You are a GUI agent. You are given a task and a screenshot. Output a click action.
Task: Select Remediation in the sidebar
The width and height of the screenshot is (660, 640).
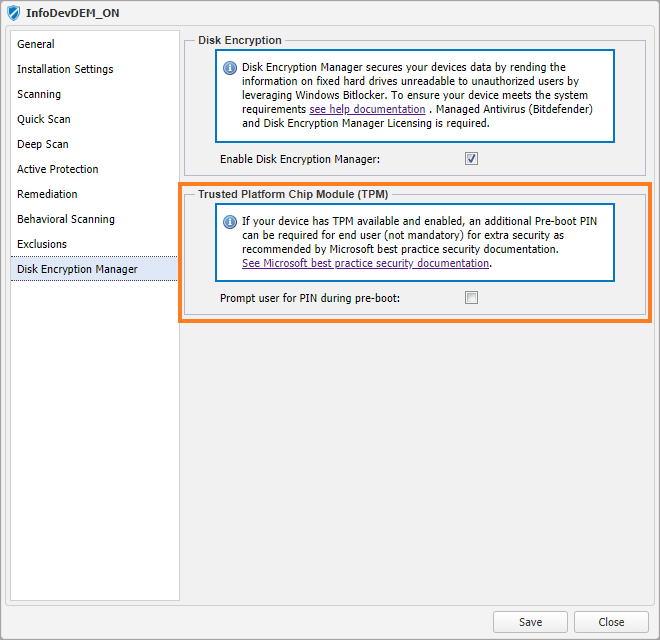(x=94, y=194)
